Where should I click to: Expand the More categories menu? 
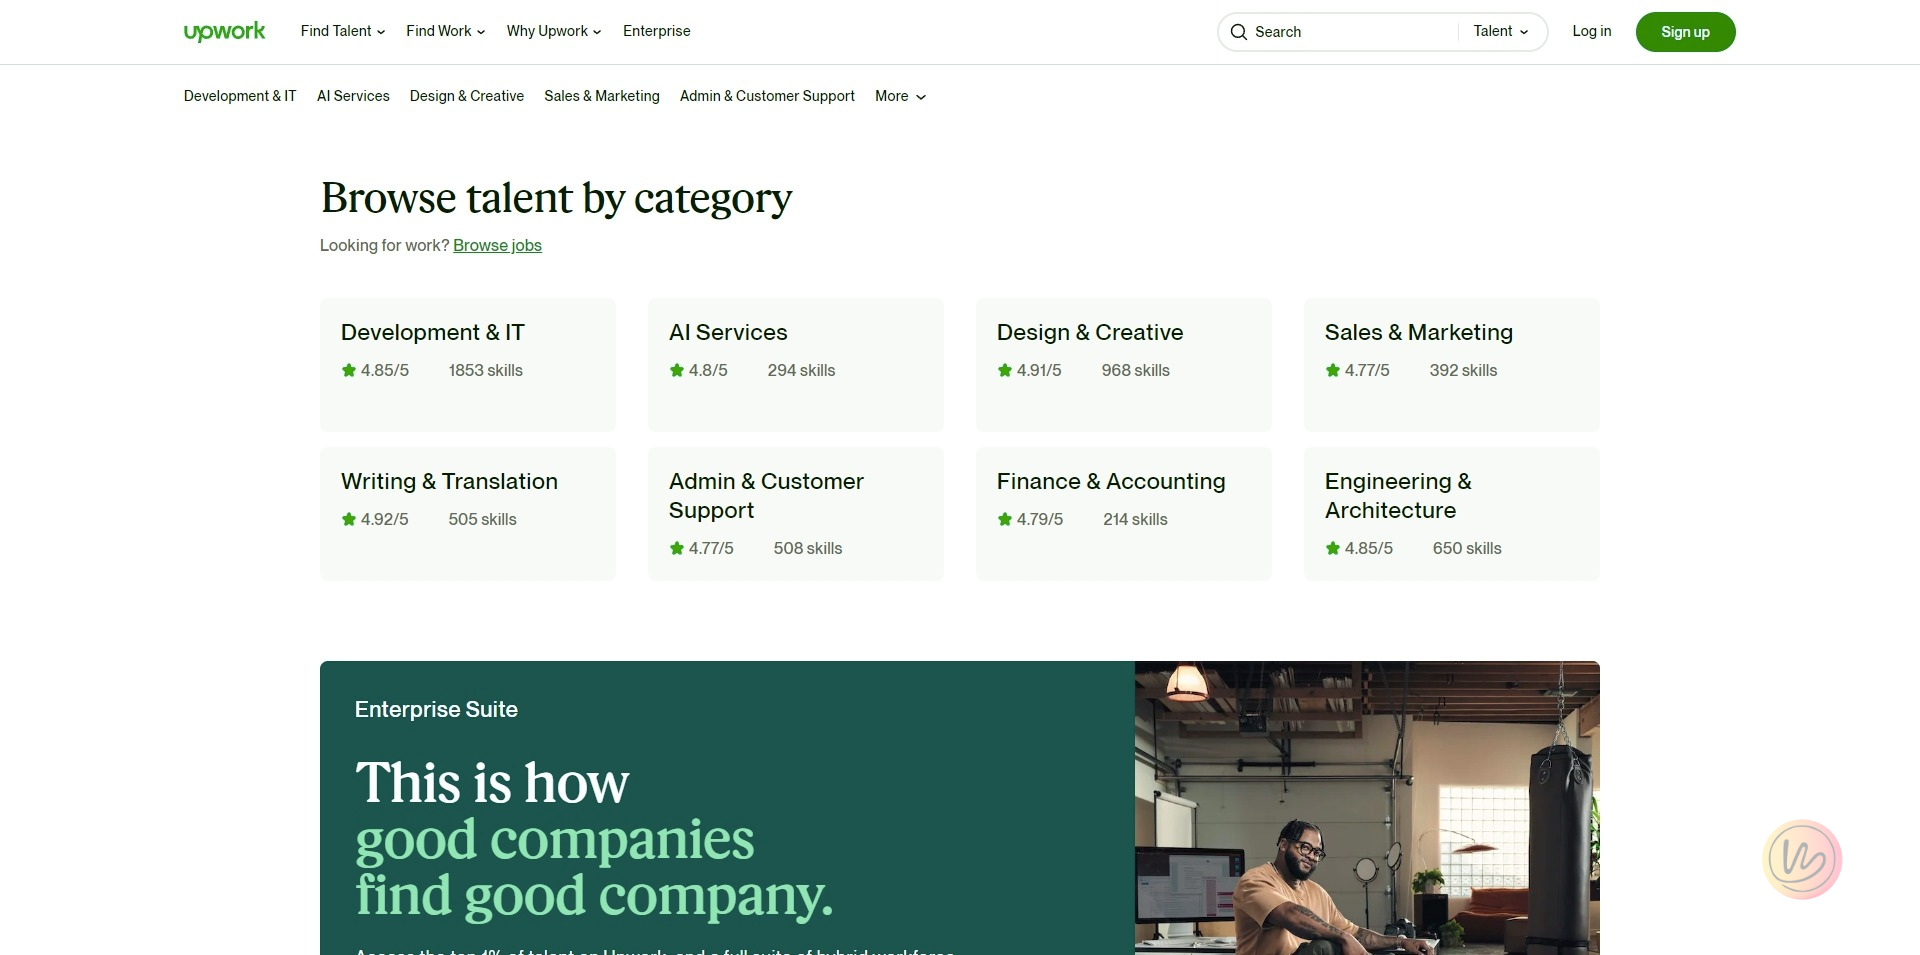pyautogui.click(x=900, y=96)
